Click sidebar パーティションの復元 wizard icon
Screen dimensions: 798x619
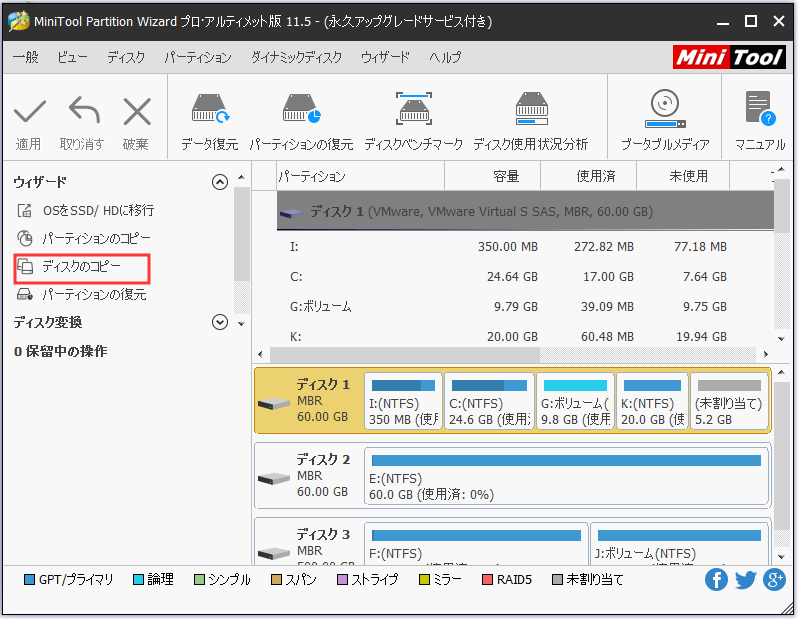pyautogui.click(x=24, y=294)
